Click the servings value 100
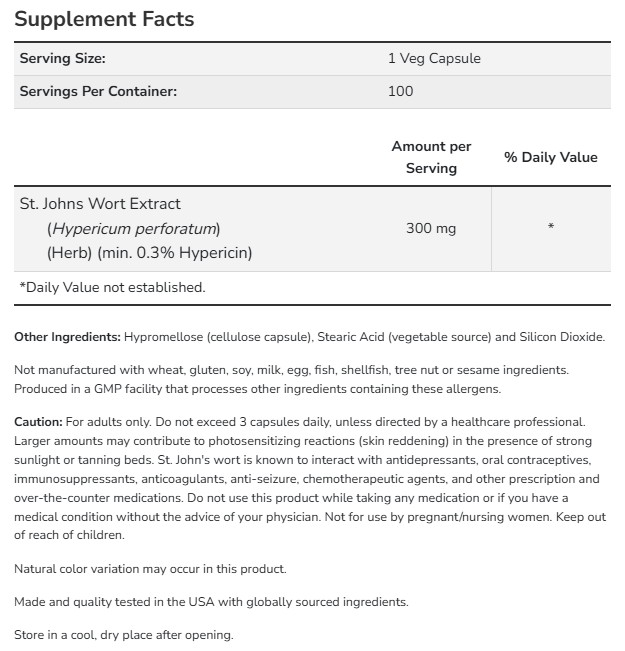 point(400,91)
